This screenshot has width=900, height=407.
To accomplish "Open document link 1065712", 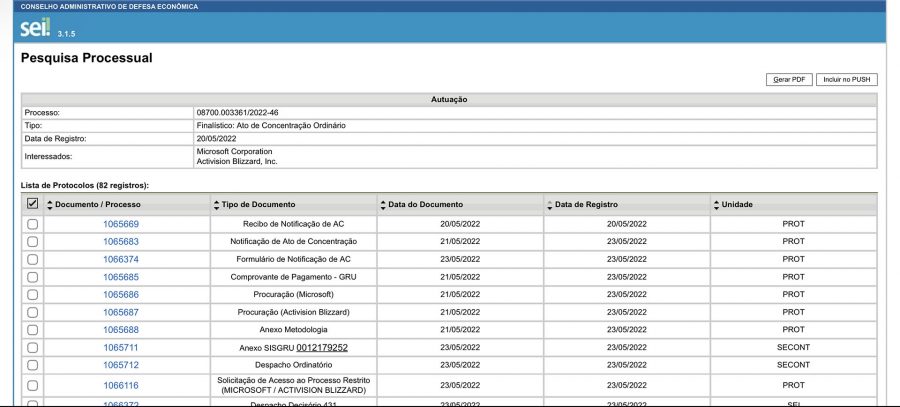I will coord(121,365).
